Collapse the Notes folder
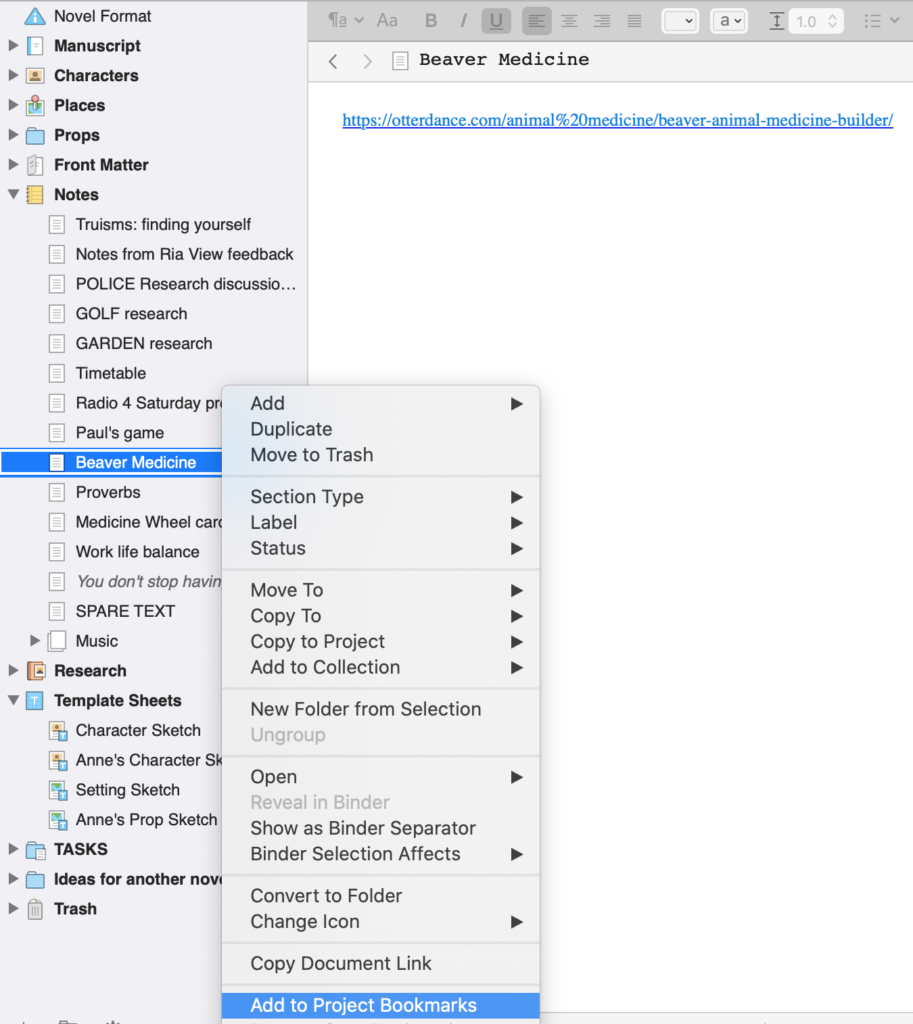 pyautogui.click(x=12, y=194)
